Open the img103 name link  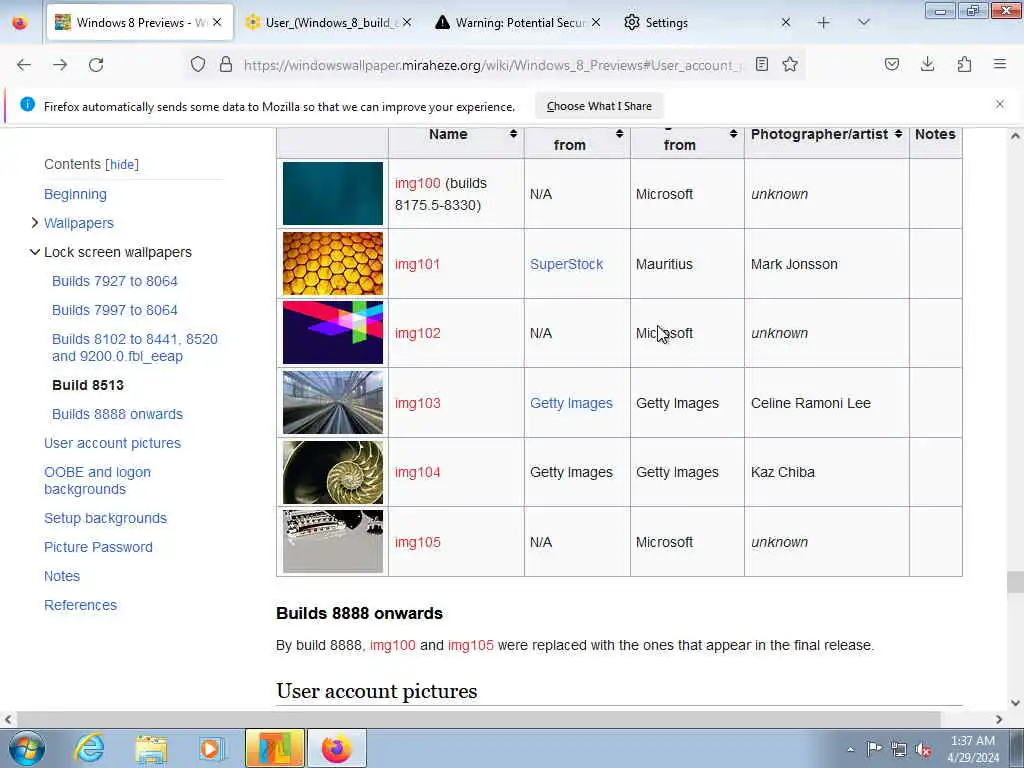417,403
